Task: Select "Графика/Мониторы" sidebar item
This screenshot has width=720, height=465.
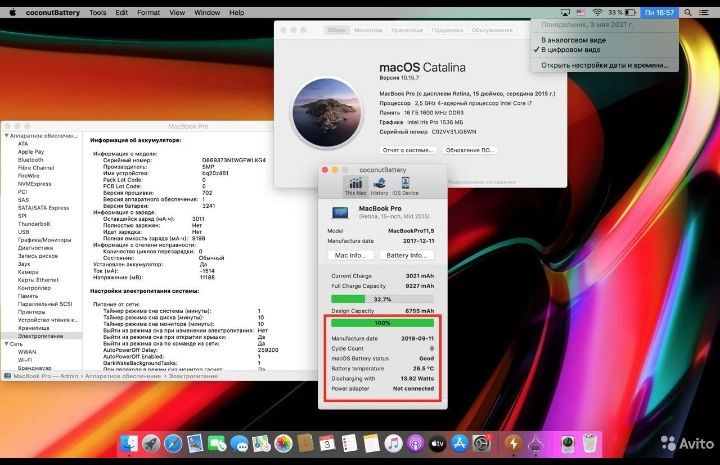Action: click(x=45, y=240)
